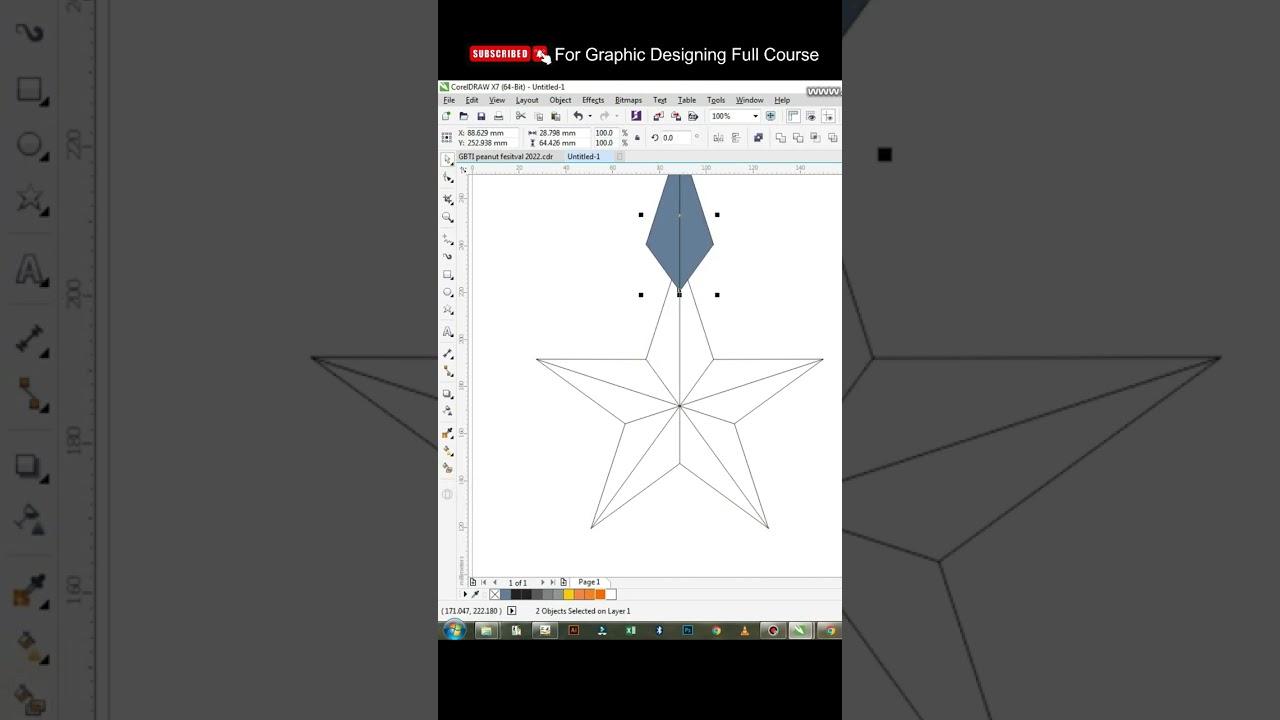Open the Undo history dropdown arrow
Screen dimensions: 1280x720
click(x=589, y=116)
